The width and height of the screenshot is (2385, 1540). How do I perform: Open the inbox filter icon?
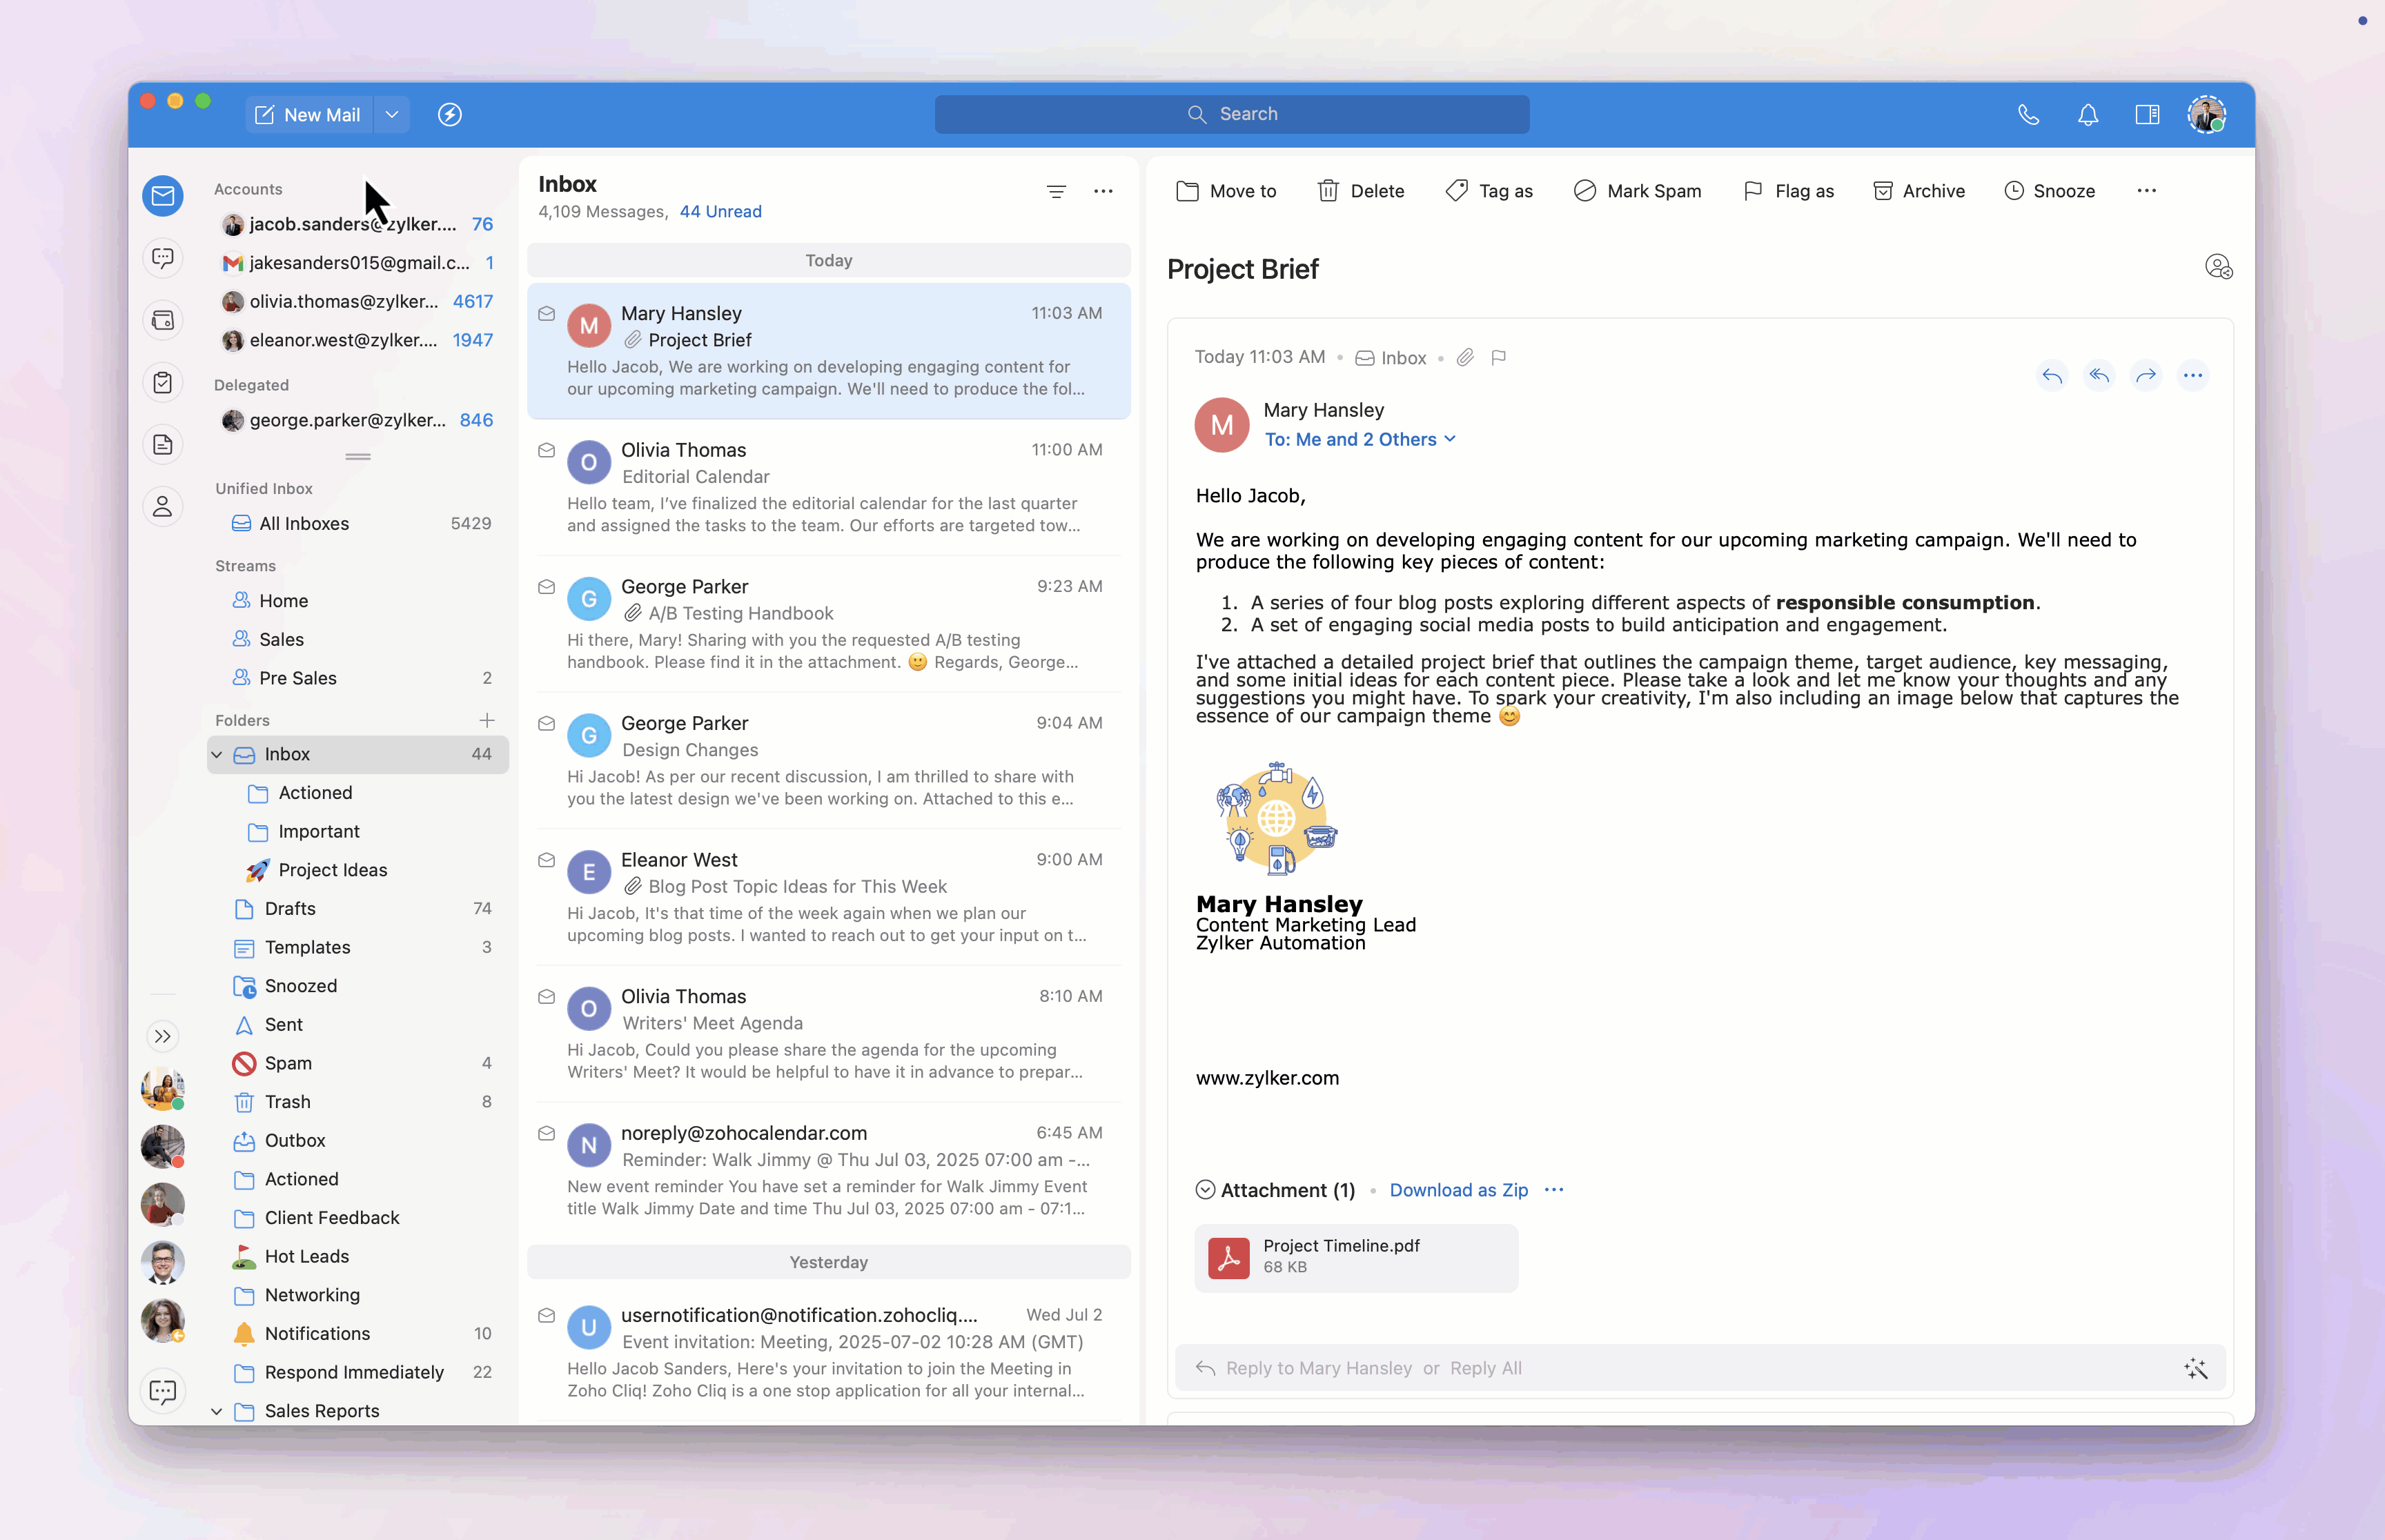pyautogui.click(x=1056, y=191)
